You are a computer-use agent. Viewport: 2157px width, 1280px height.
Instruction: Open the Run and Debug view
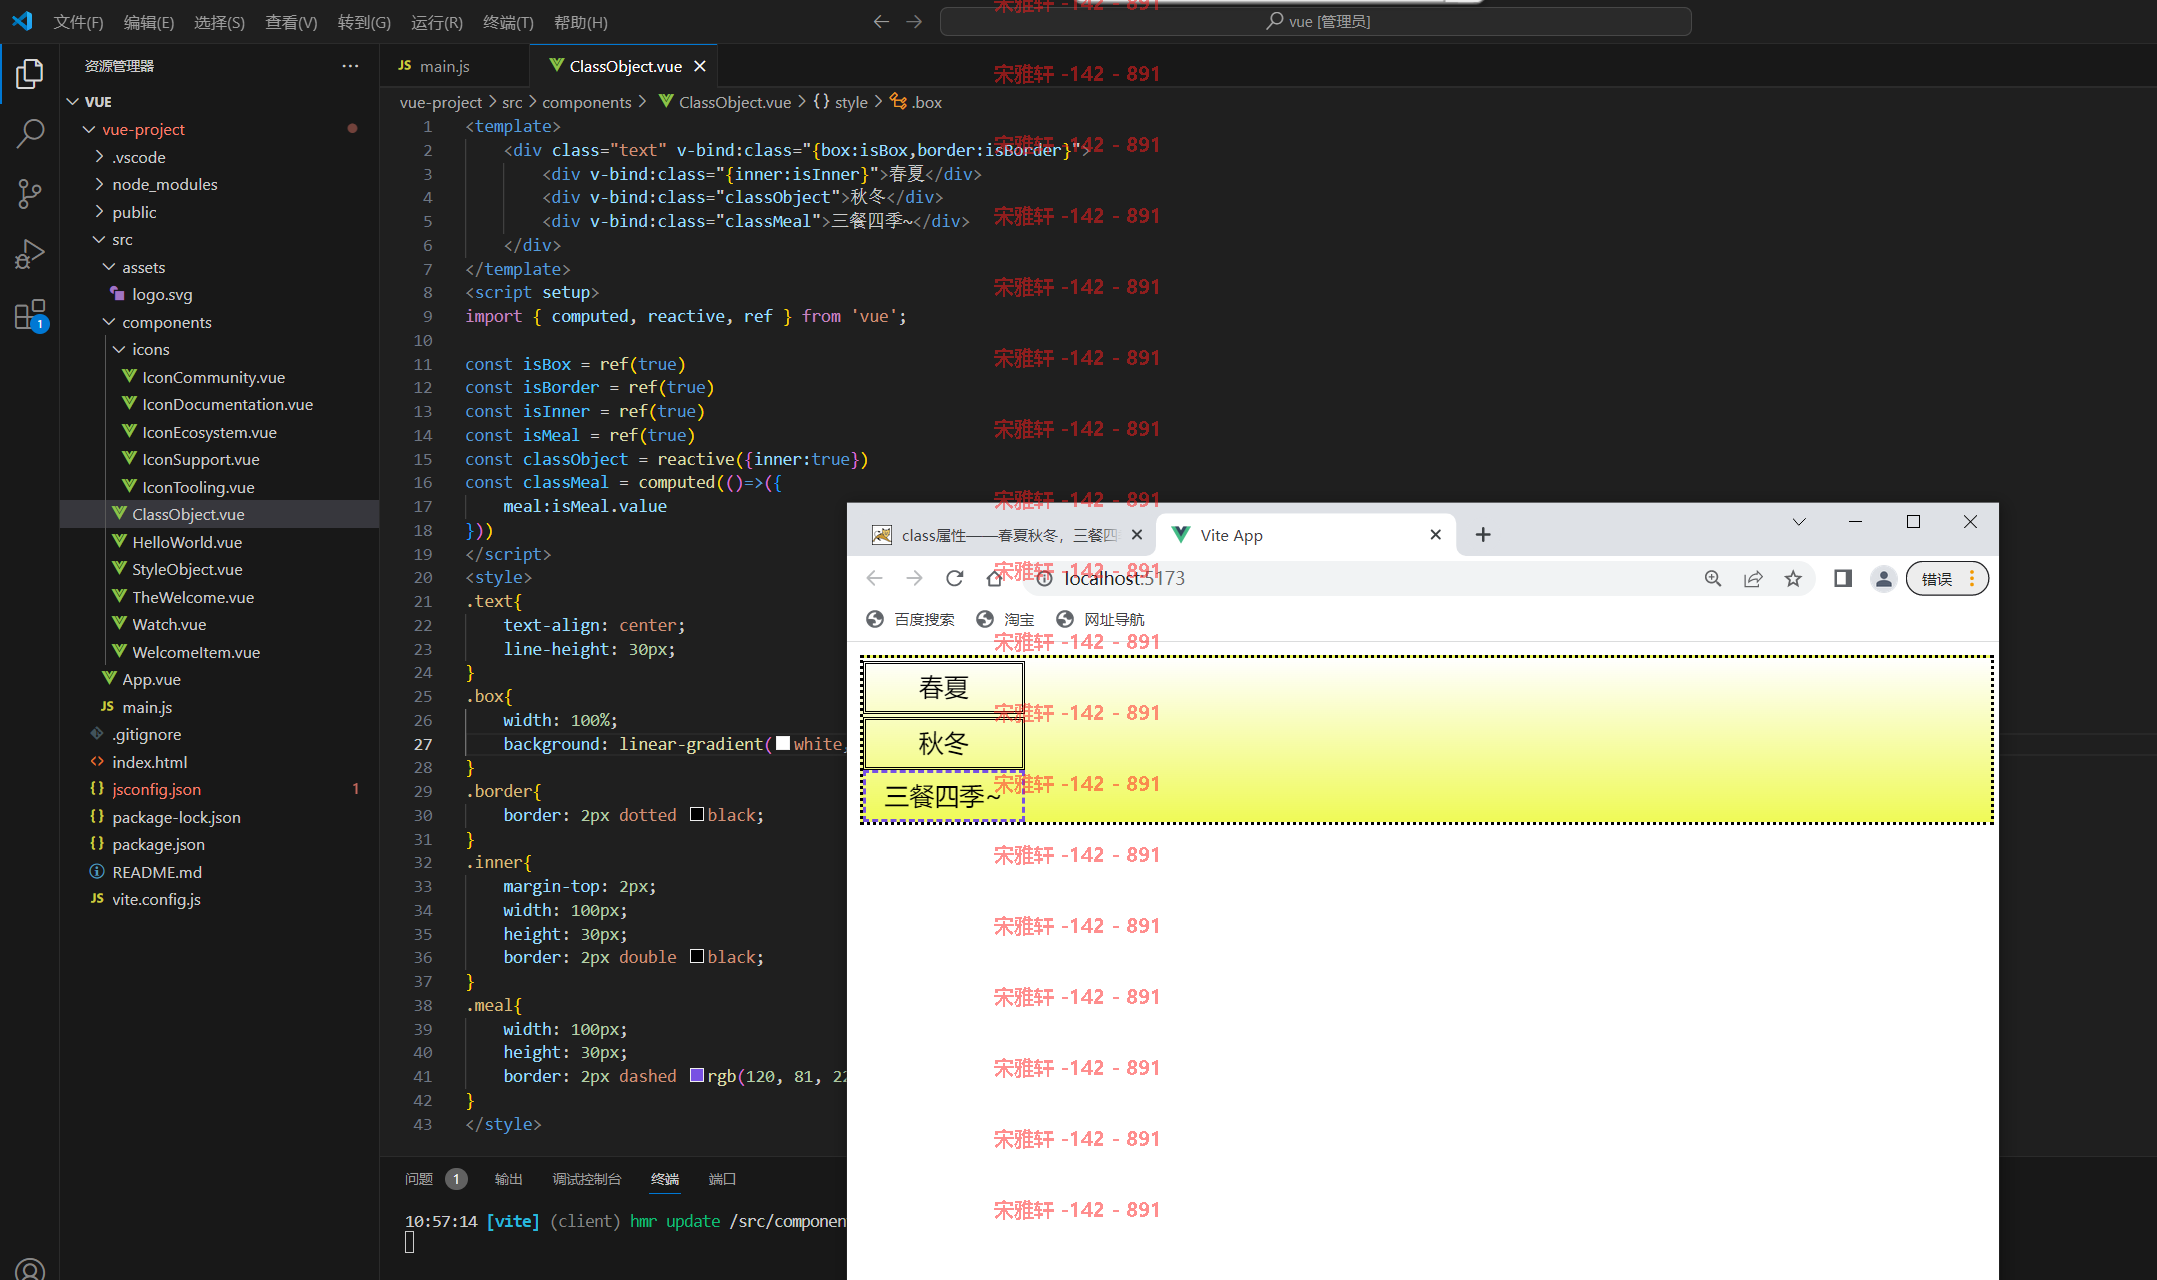[30, 254]
